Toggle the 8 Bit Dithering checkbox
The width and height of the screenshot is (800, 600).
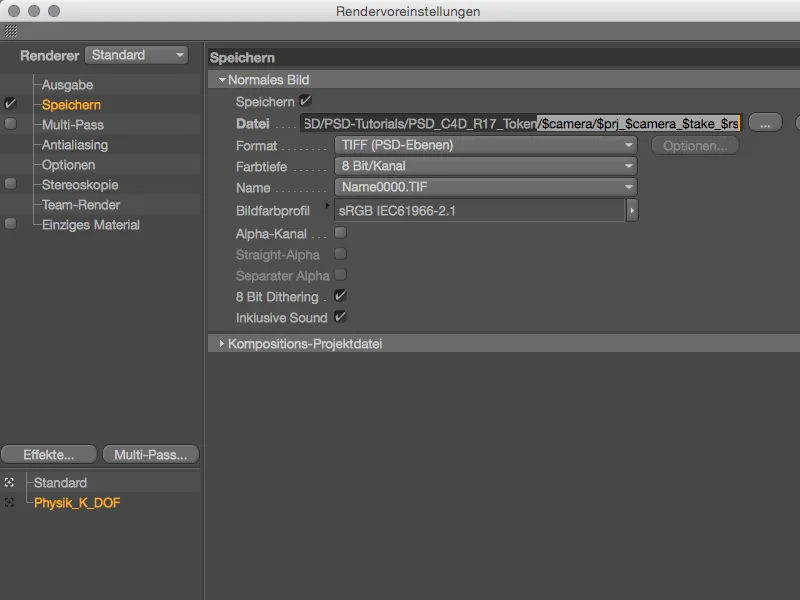point(340,296)
